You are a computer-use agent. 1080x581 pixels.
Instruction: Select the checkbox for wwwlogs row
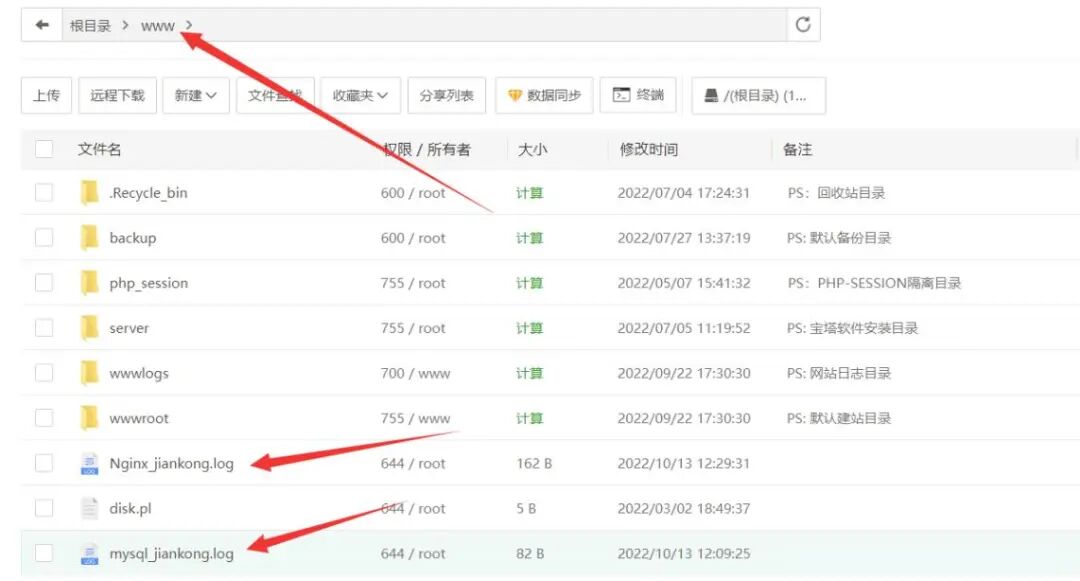click(44, 373)
